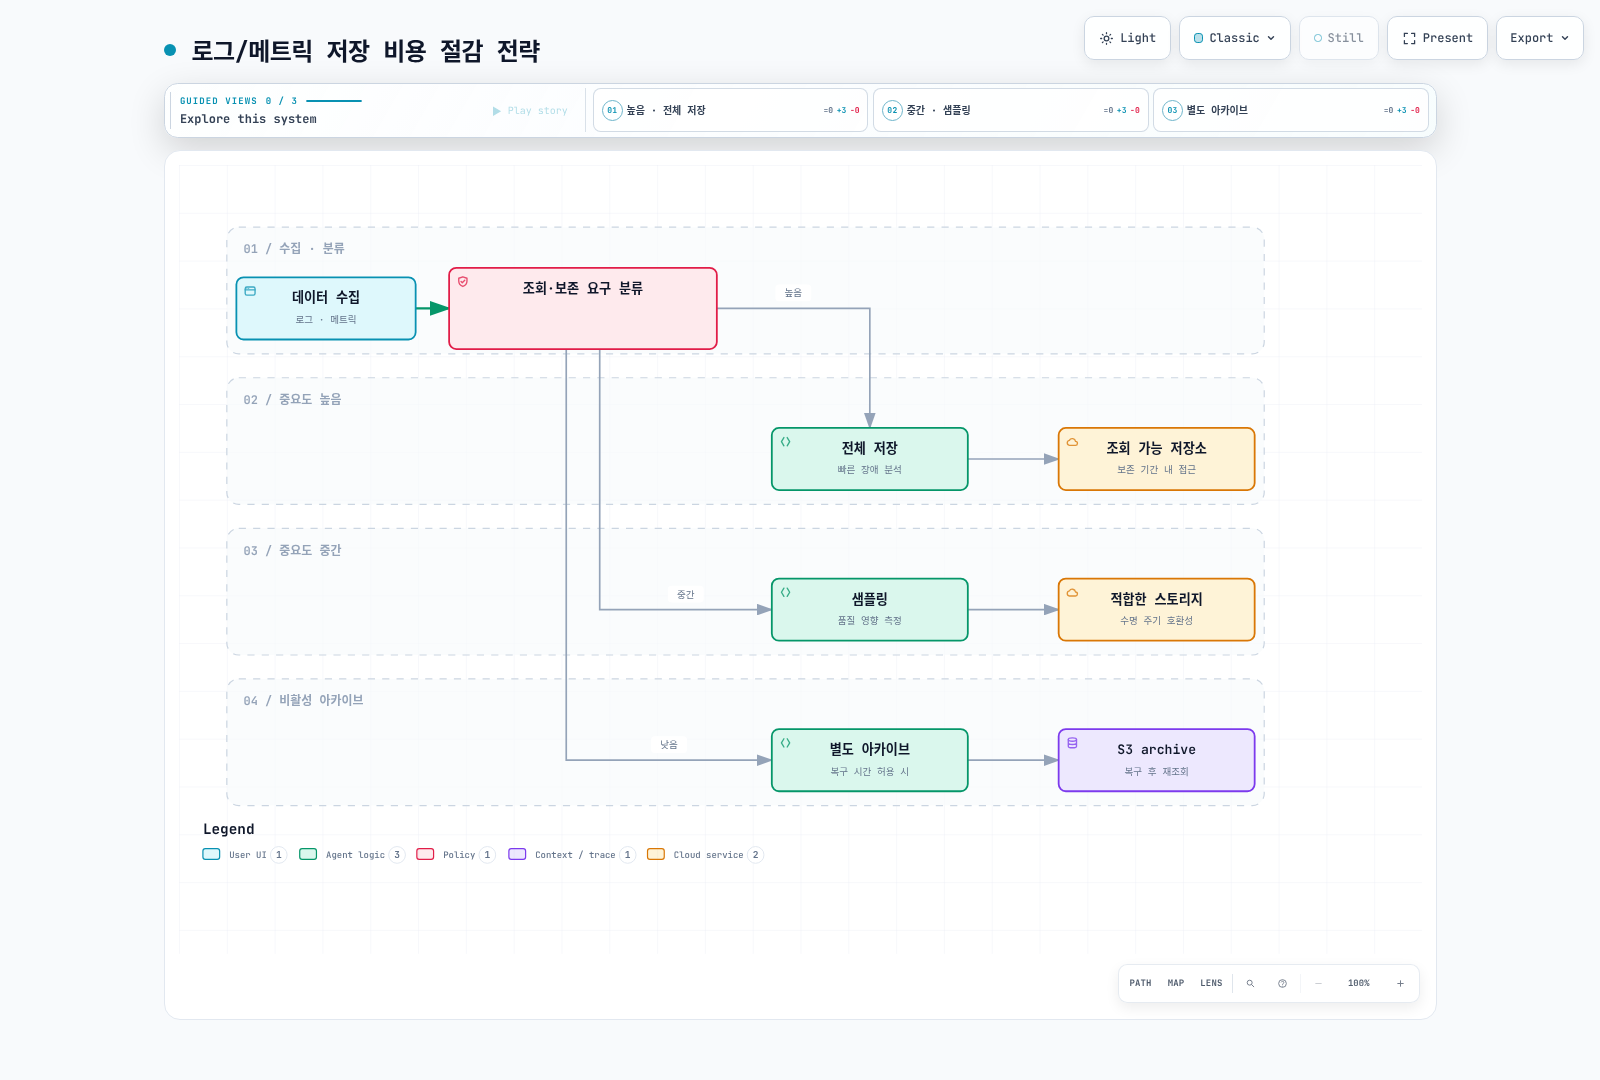Click the 전체 저장 node
The width and height of the screenshot is (1600, 1080).
(870, 459)
